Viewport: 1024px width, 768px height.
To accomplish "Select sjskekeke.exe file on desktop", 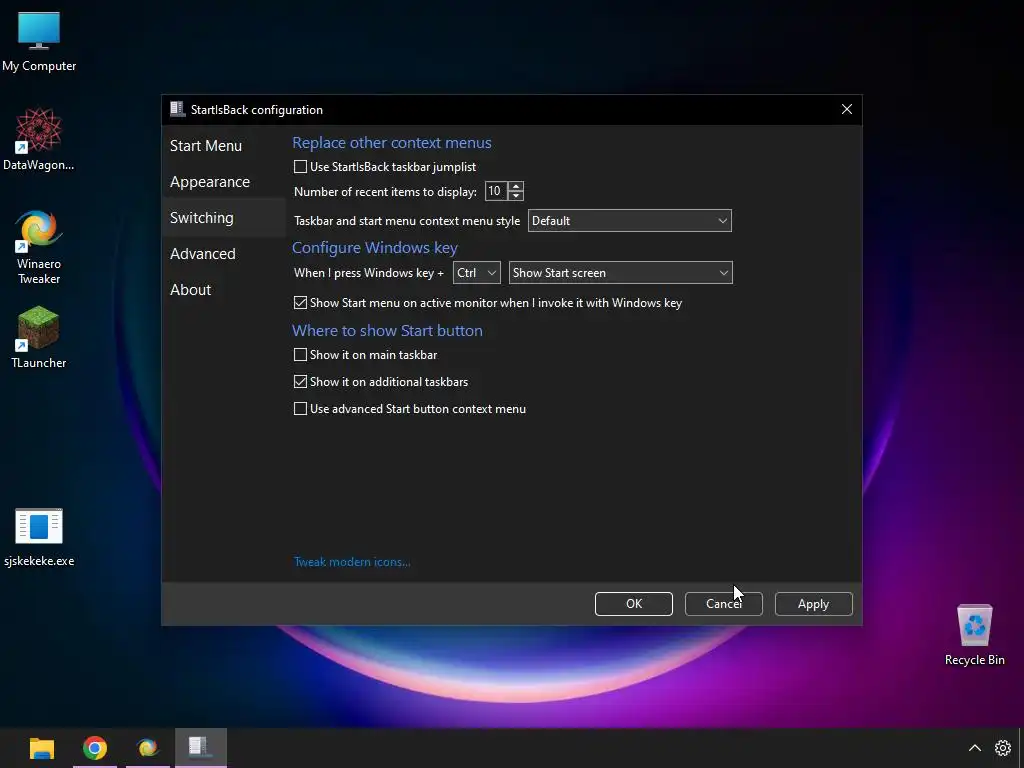I will (x=39, y=537).
